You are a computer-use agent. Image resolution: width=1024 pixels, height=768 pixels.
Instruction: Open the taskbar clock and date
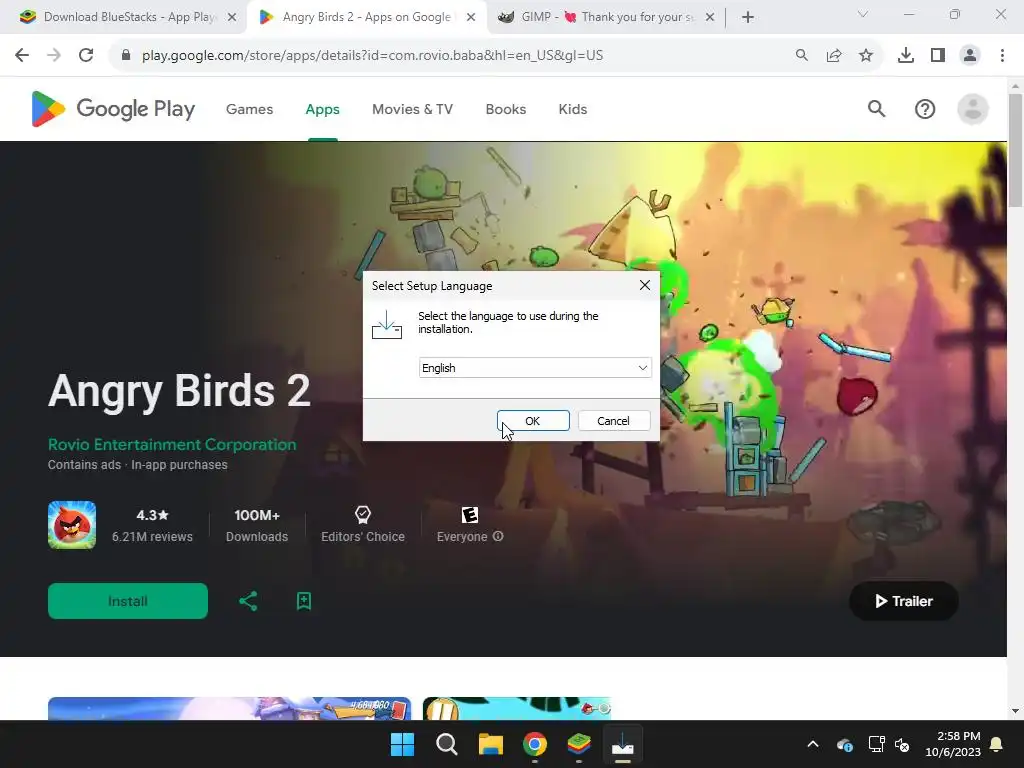[953, 744]
